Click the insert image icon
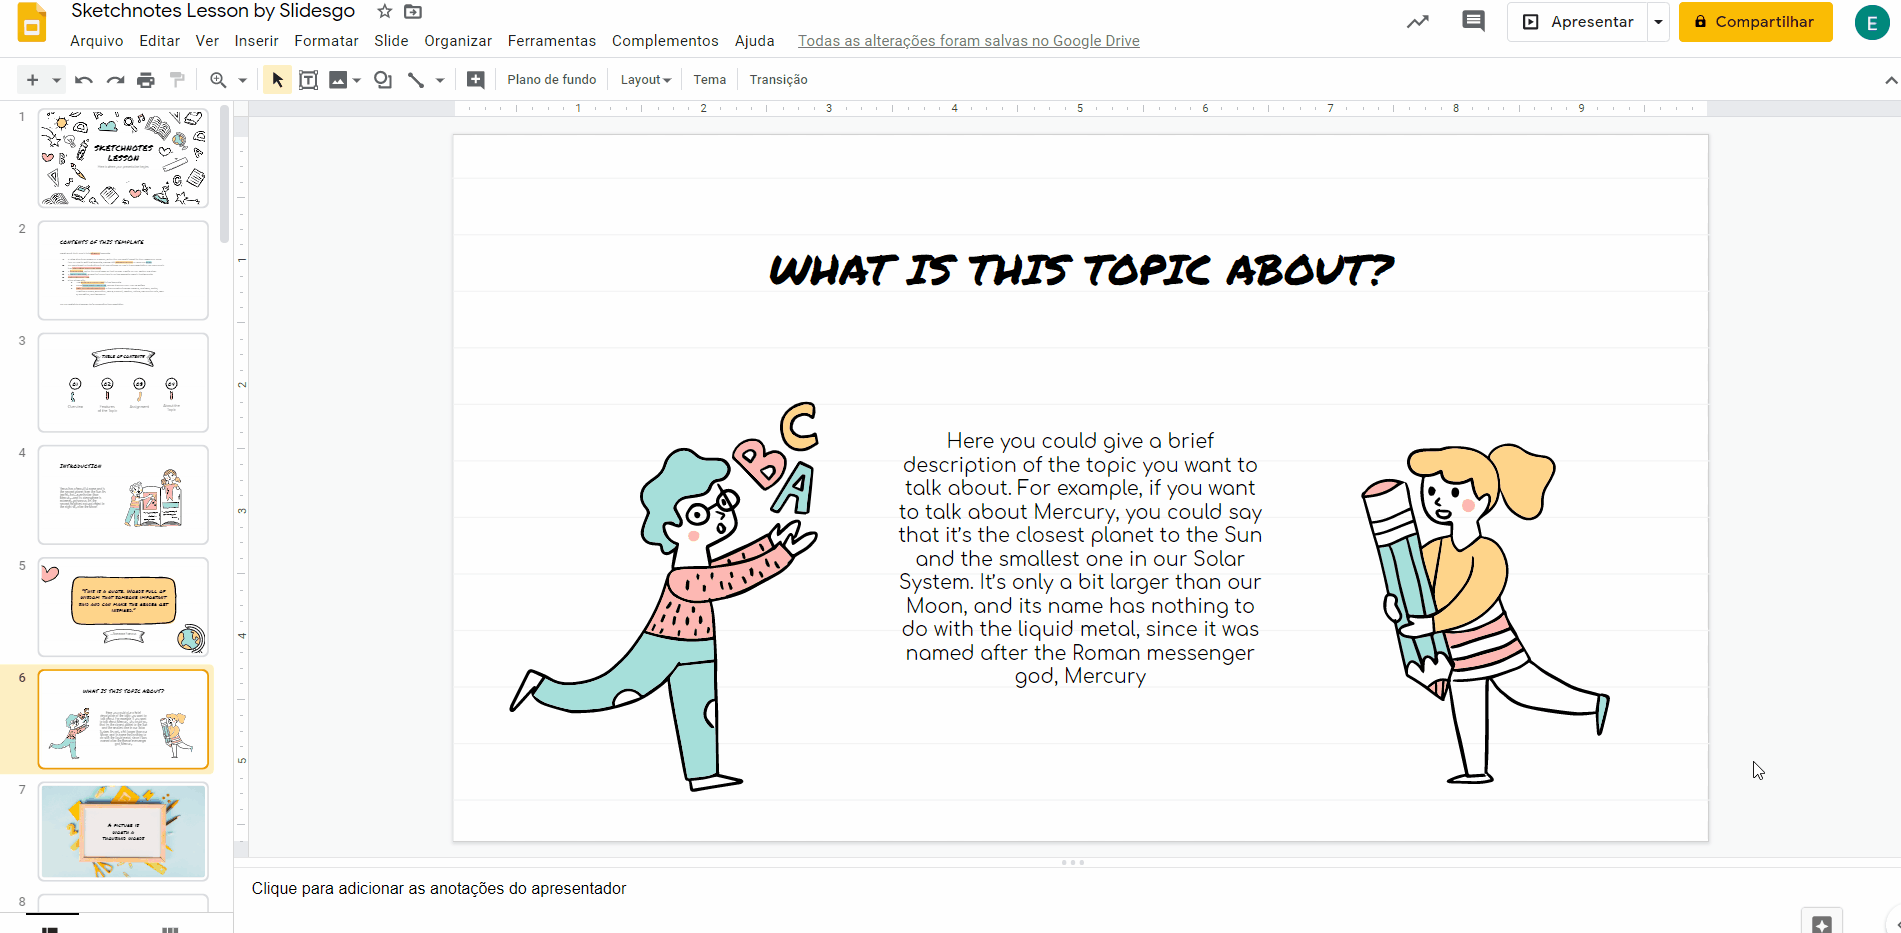The height and width of the screenshot is (933, 1901). point(338,80)
